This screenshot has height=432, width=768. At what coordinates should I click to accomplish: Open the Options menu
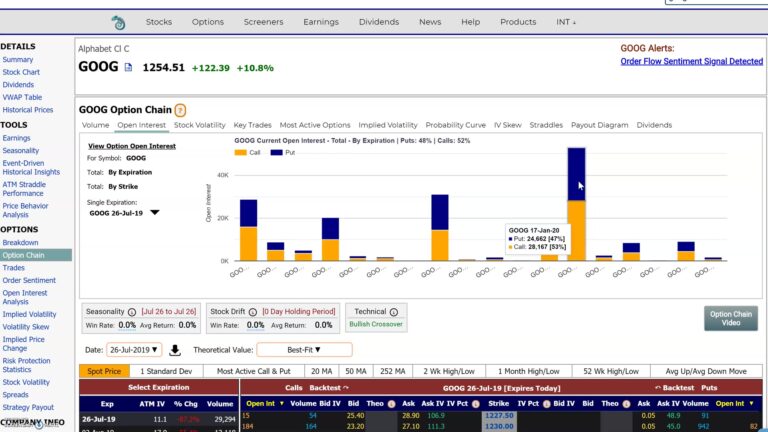coord(208,22)
